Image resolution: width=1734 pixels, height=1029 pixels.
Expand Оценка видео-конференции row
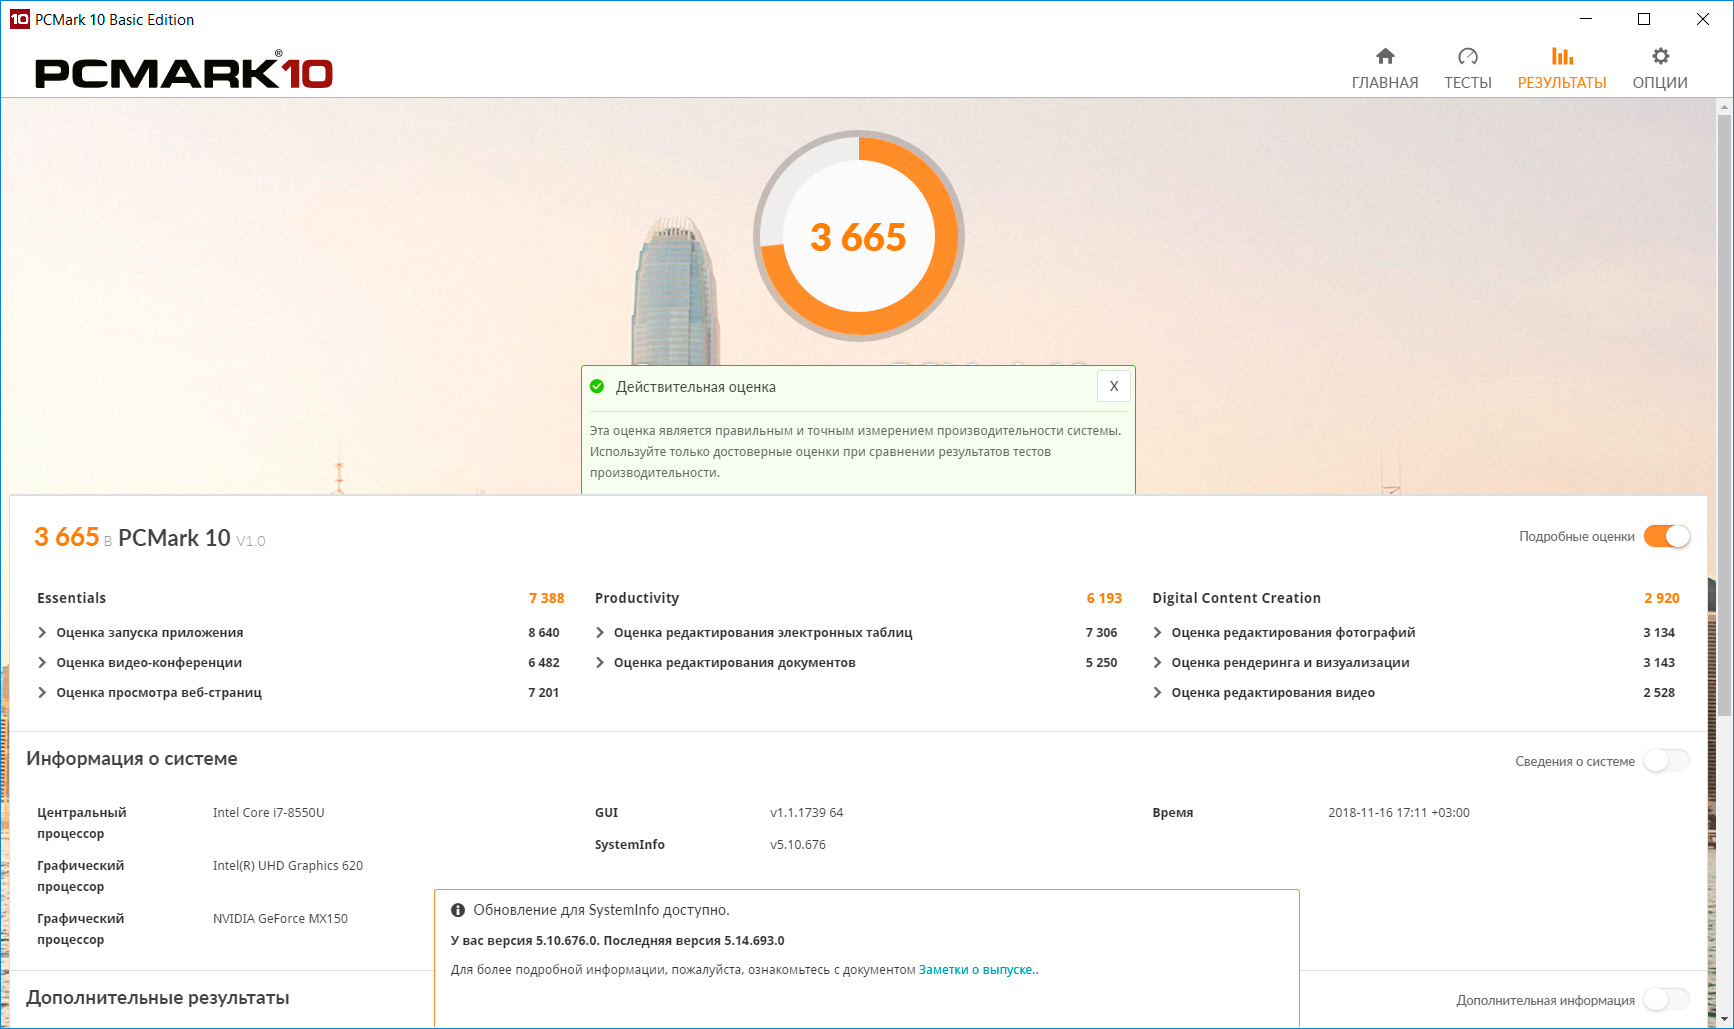(x=42, y=663)
